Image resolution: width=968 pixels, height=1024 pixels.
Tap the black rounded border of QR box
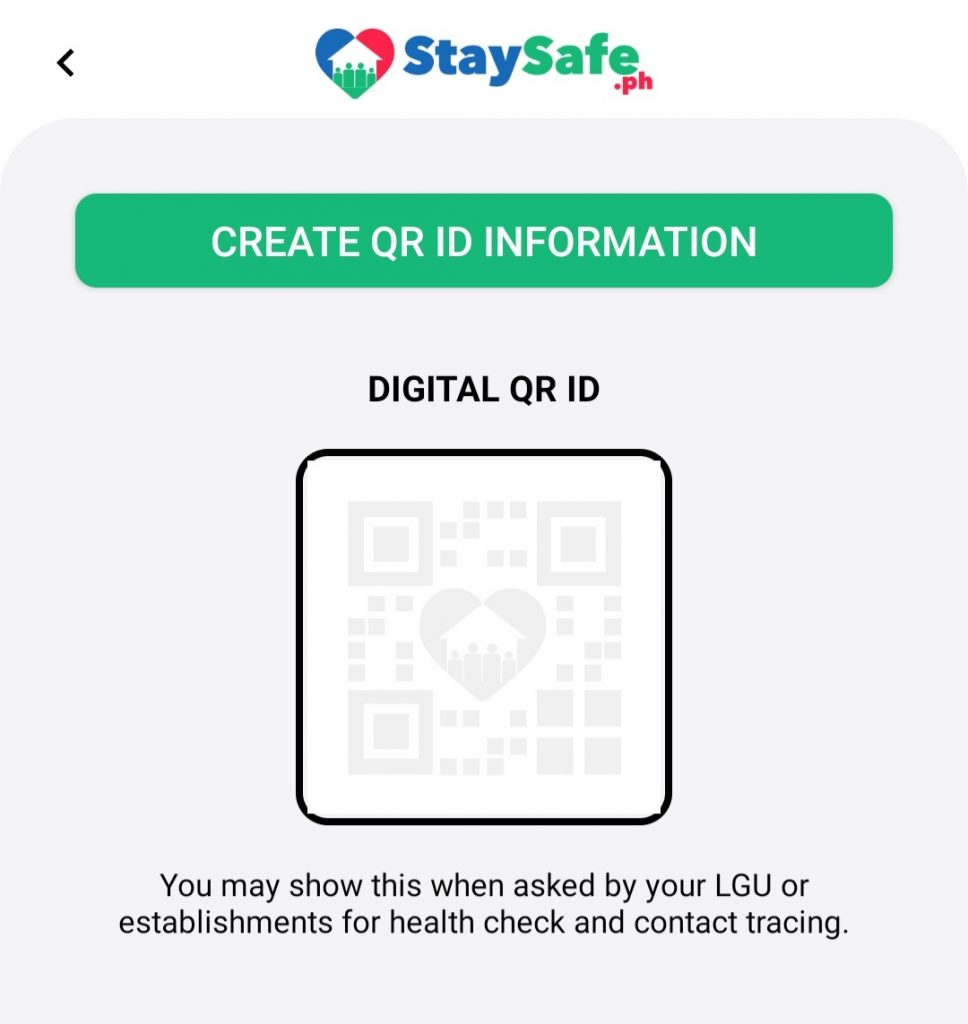pos(483,453)
